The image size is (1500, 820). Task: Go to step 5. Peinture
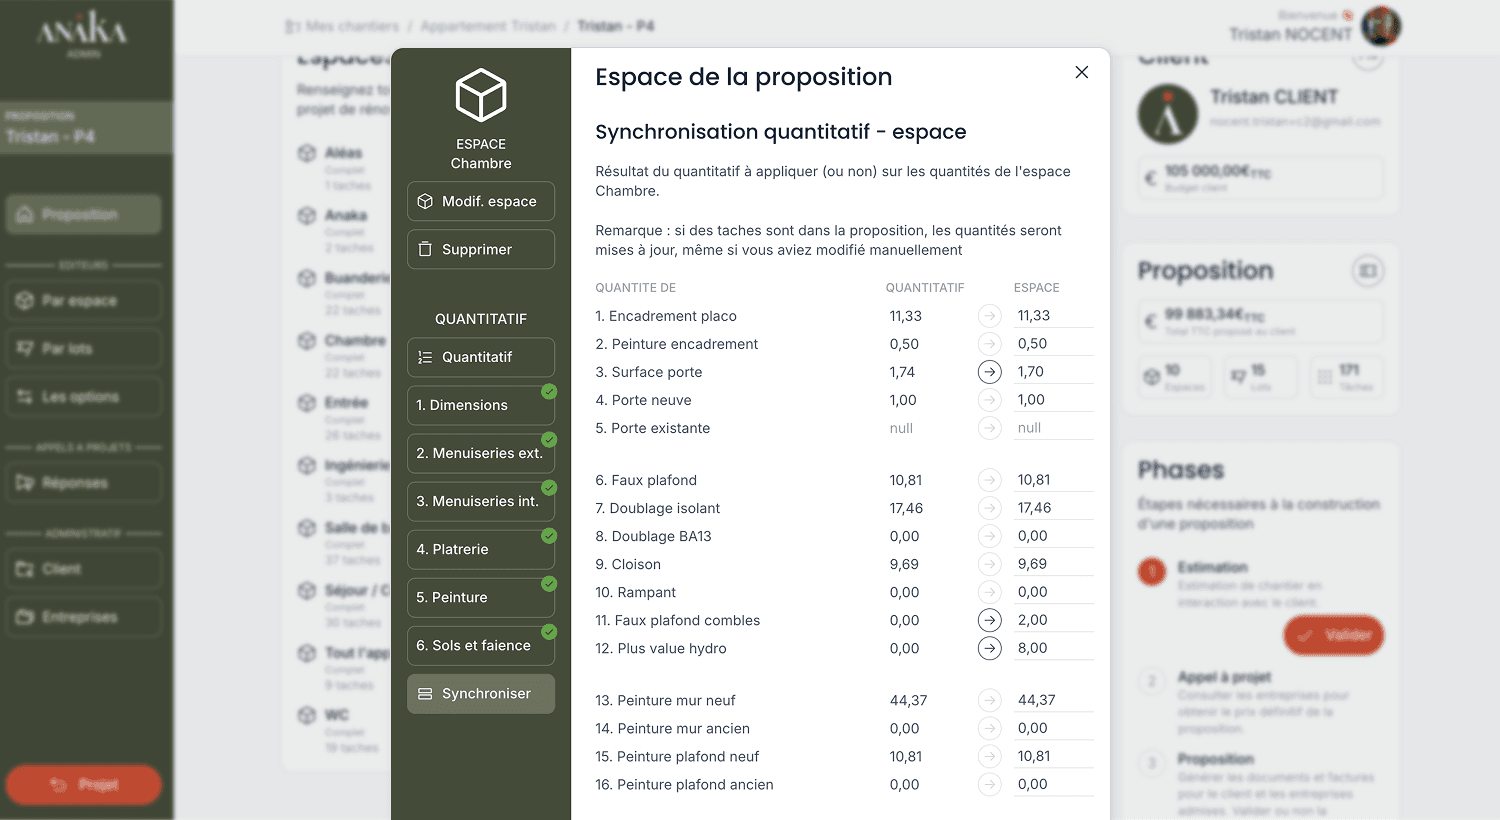(481, 597)
